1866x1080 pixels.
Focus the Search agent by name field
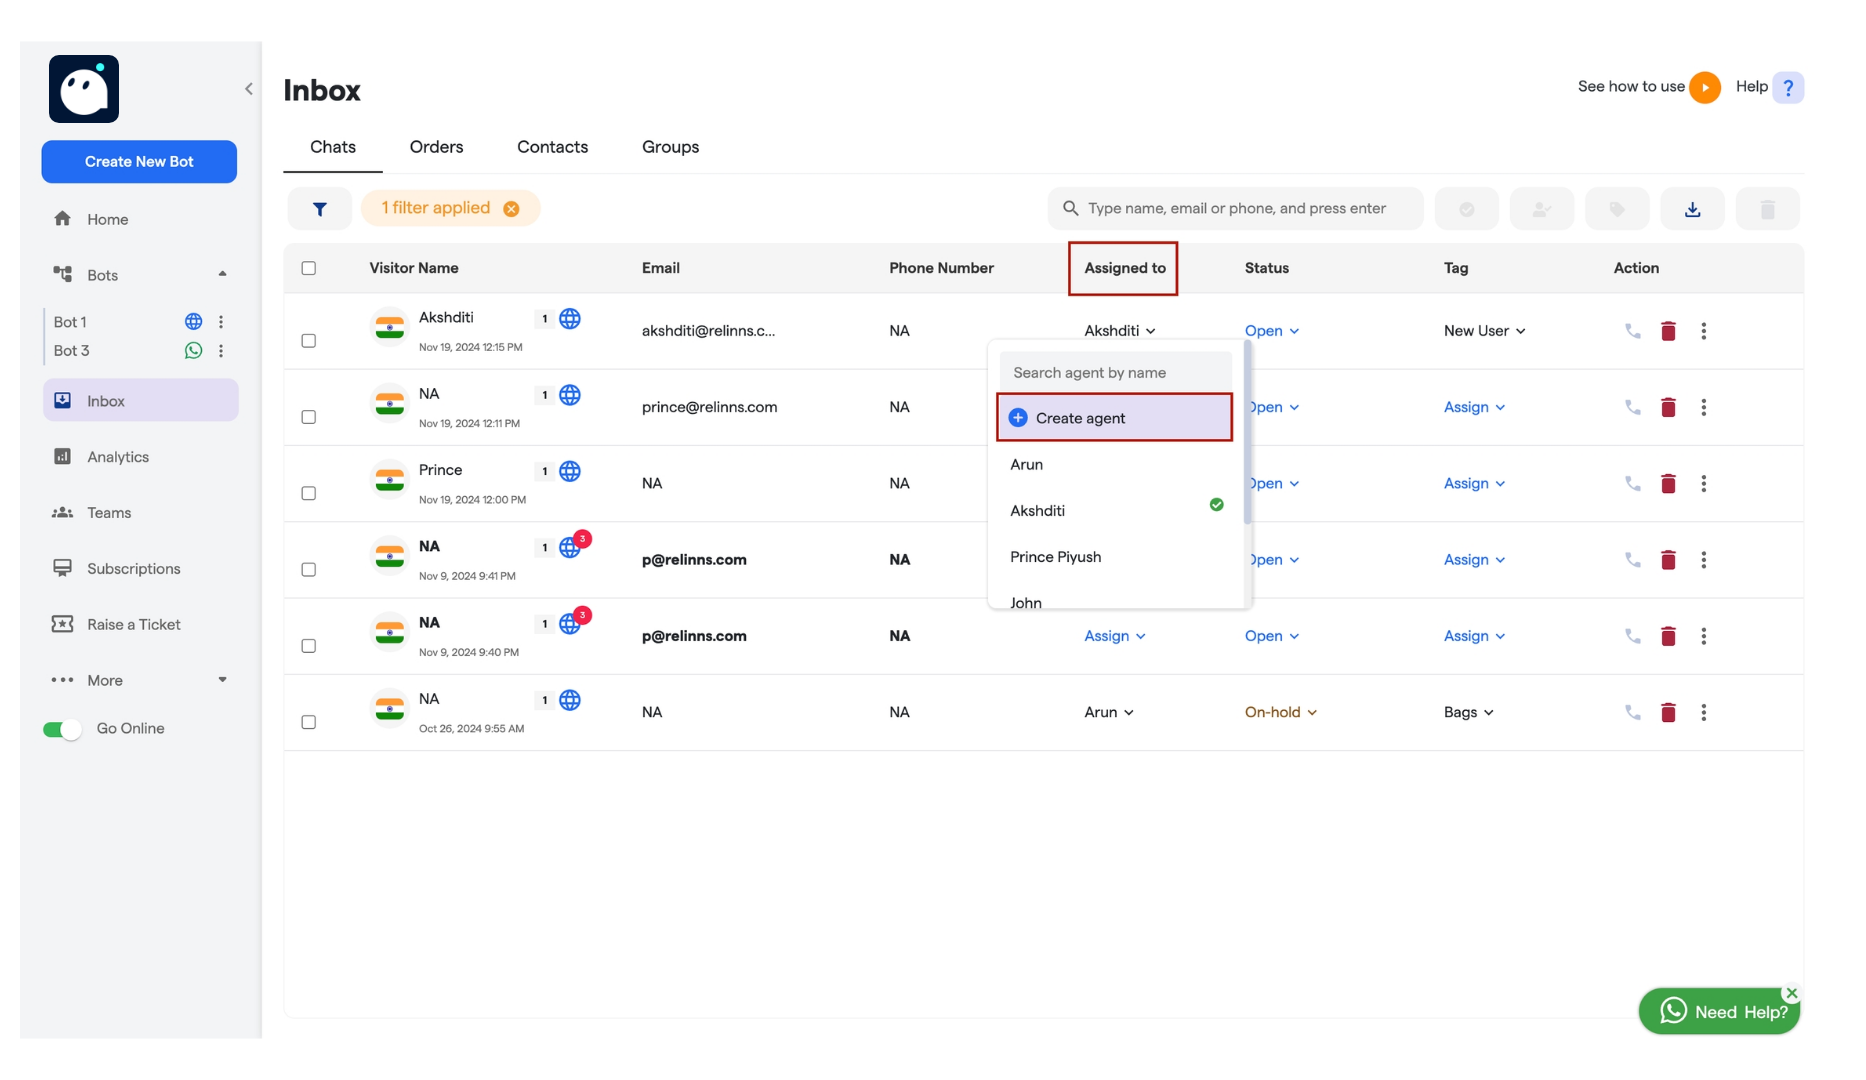1115,372
